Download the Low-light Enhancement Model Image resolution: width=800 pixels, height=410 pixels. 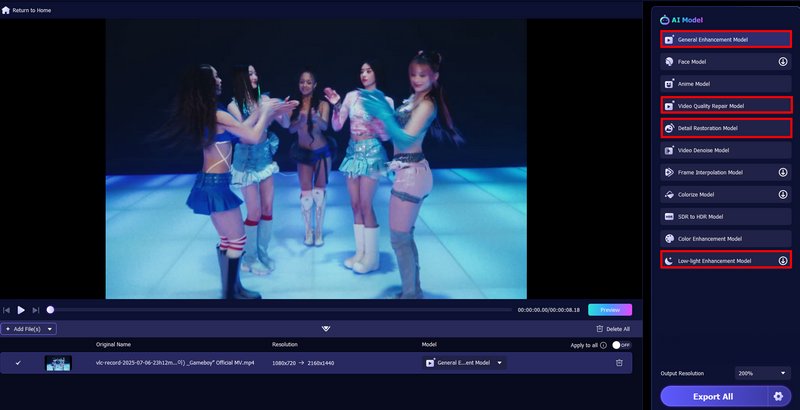click(x=783, y=261)
